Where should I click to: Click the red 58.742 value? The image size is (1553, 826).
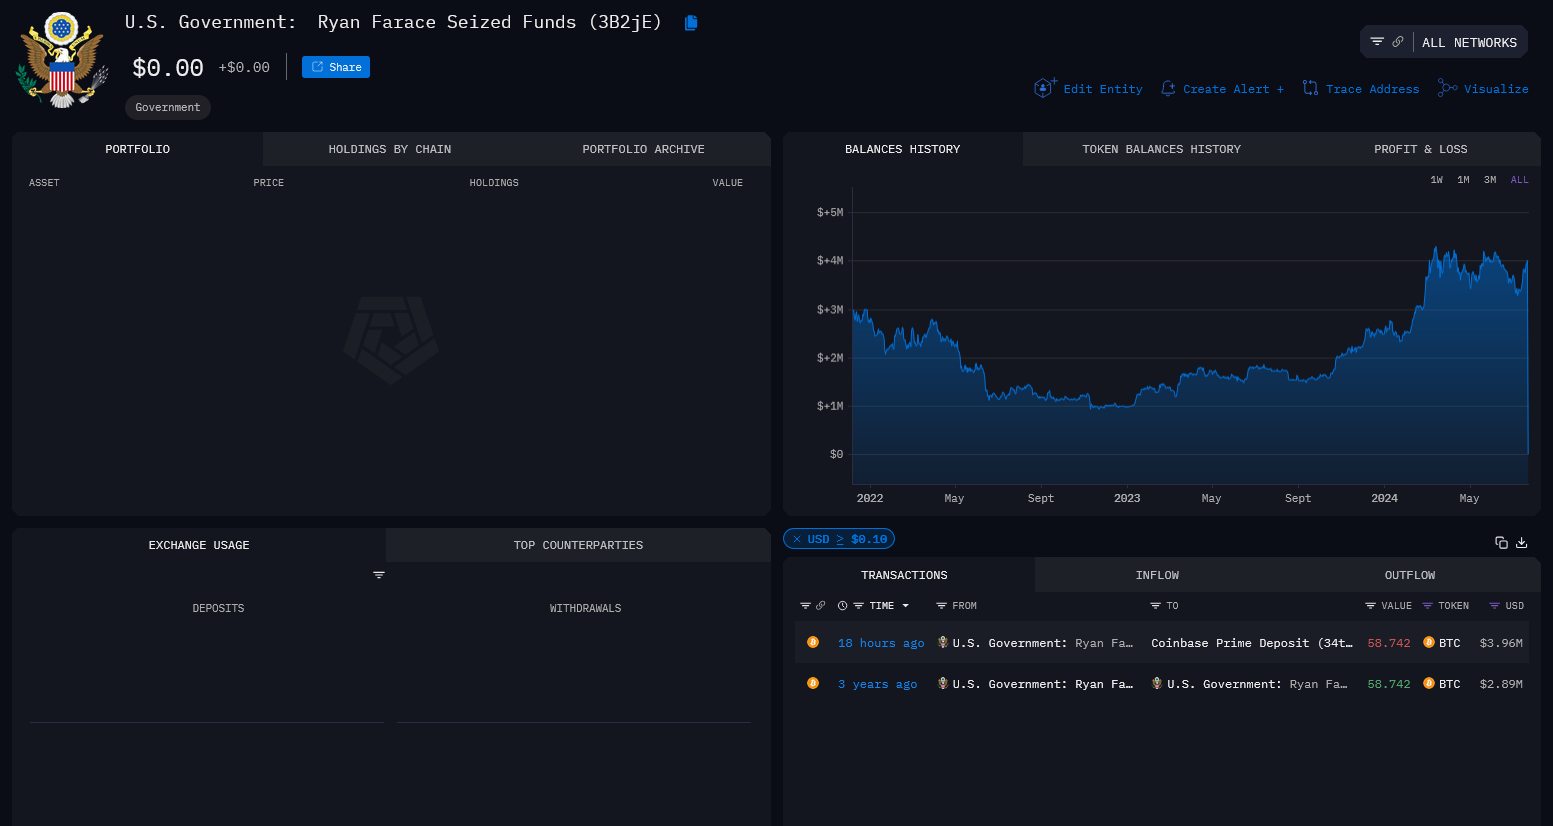pyautogui.click(x=1388, y=643)
